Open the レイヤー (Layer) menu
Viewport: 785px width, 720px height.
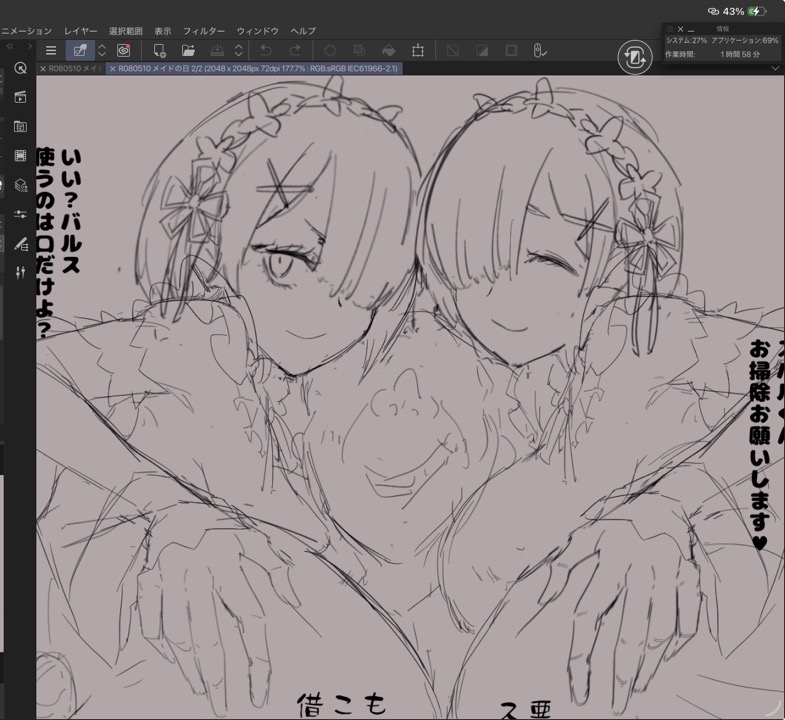[81, 31]
